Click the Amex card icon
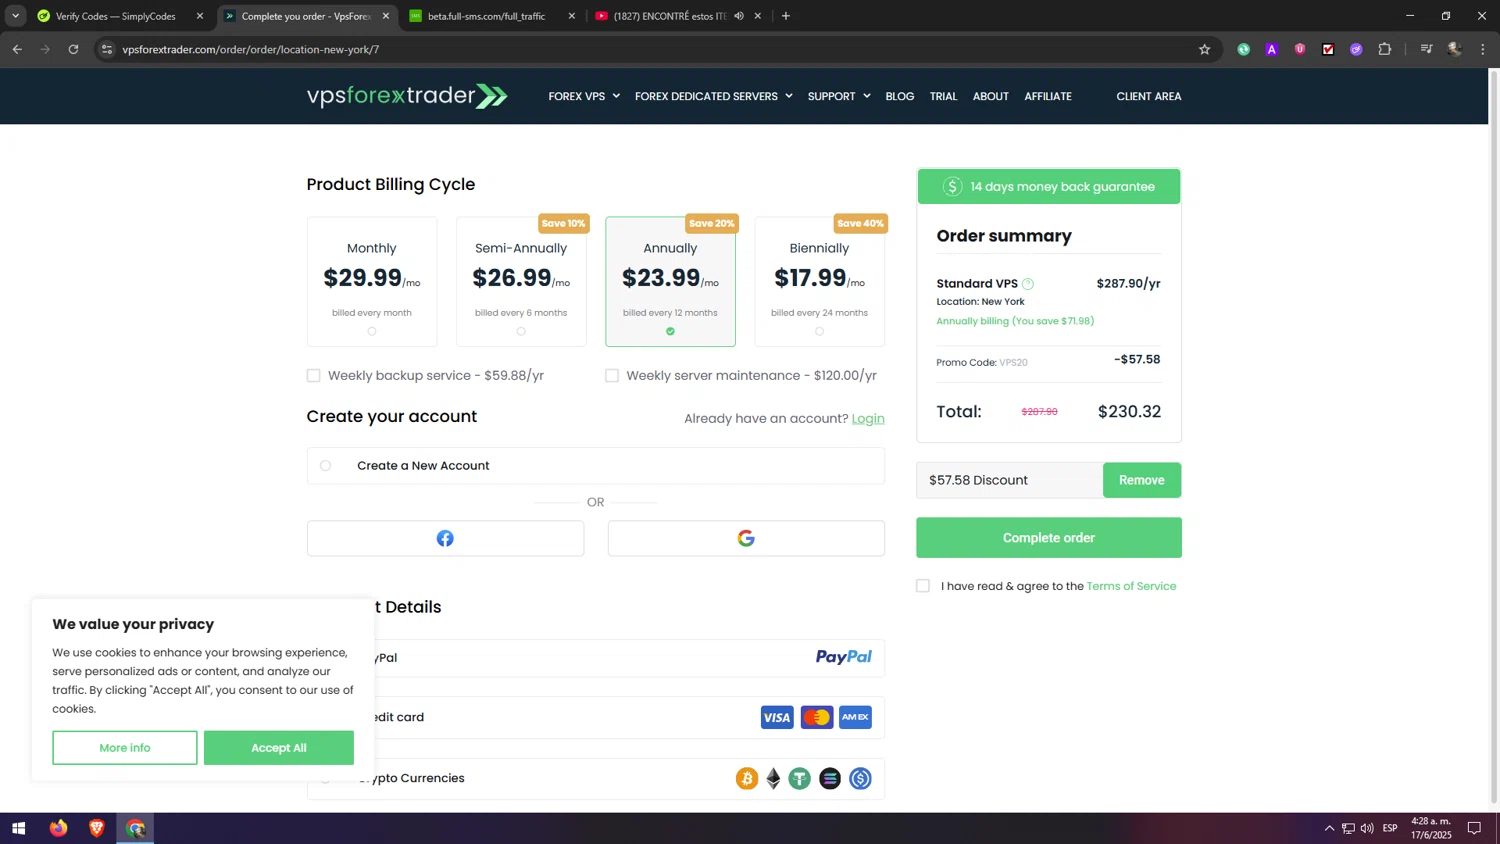The width and height of the screenshot is (1500, 844). coord(856,717)
